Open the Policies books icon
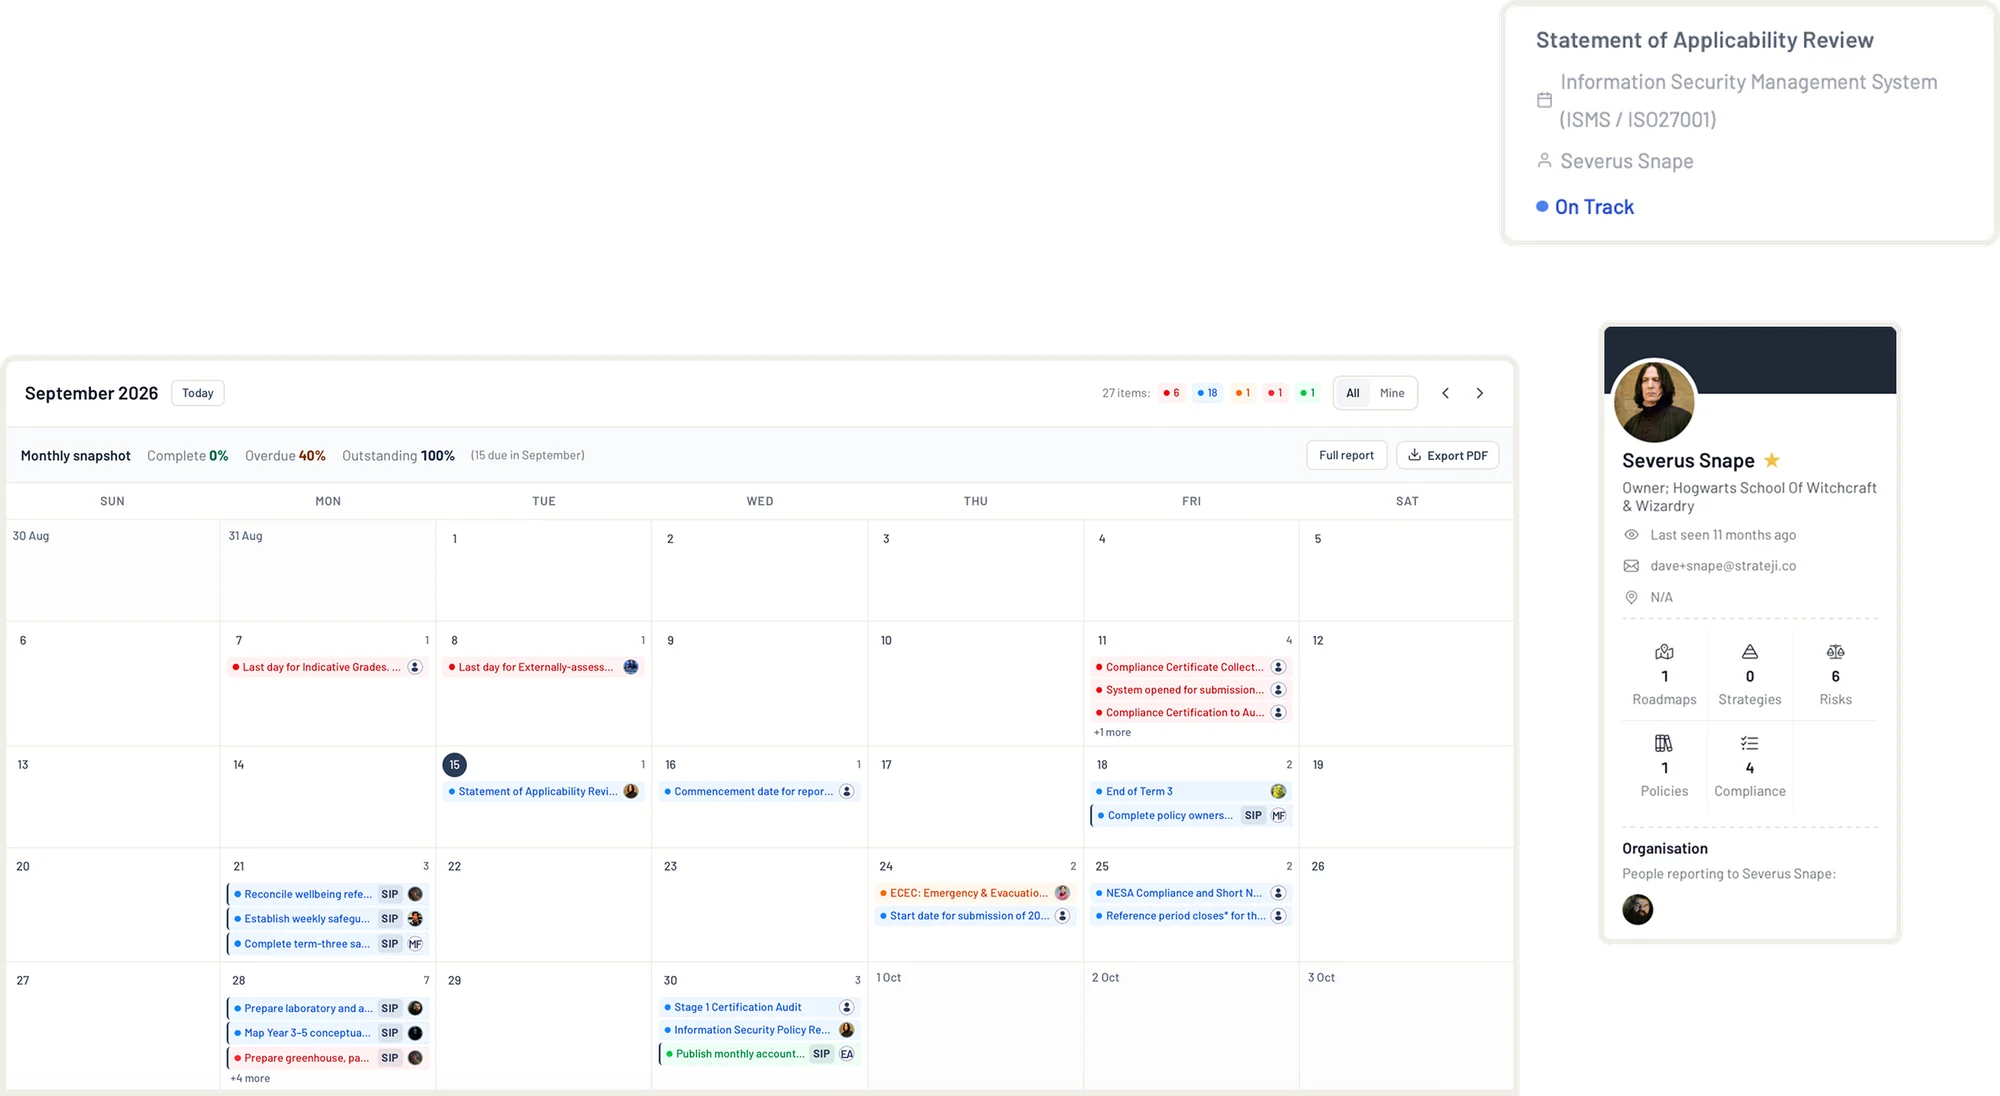The width and height of the screenshot is (2000, 1096). coord(1664,743)
